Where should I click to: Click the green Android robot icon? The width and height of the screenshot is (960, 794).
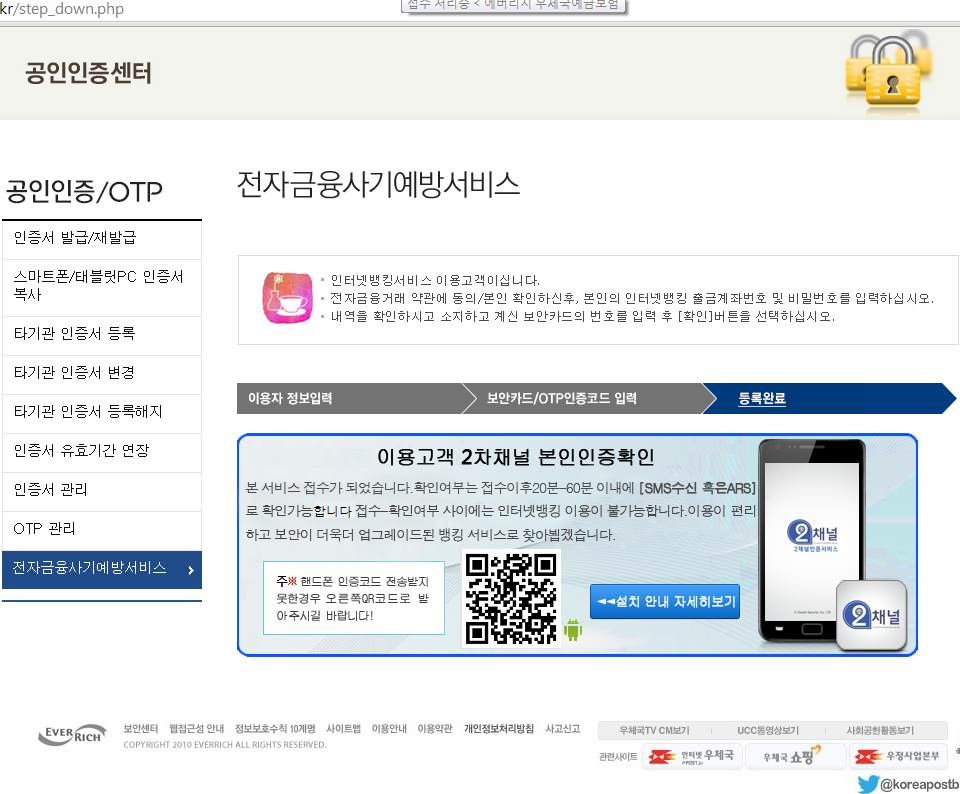(x=573, y=630)
